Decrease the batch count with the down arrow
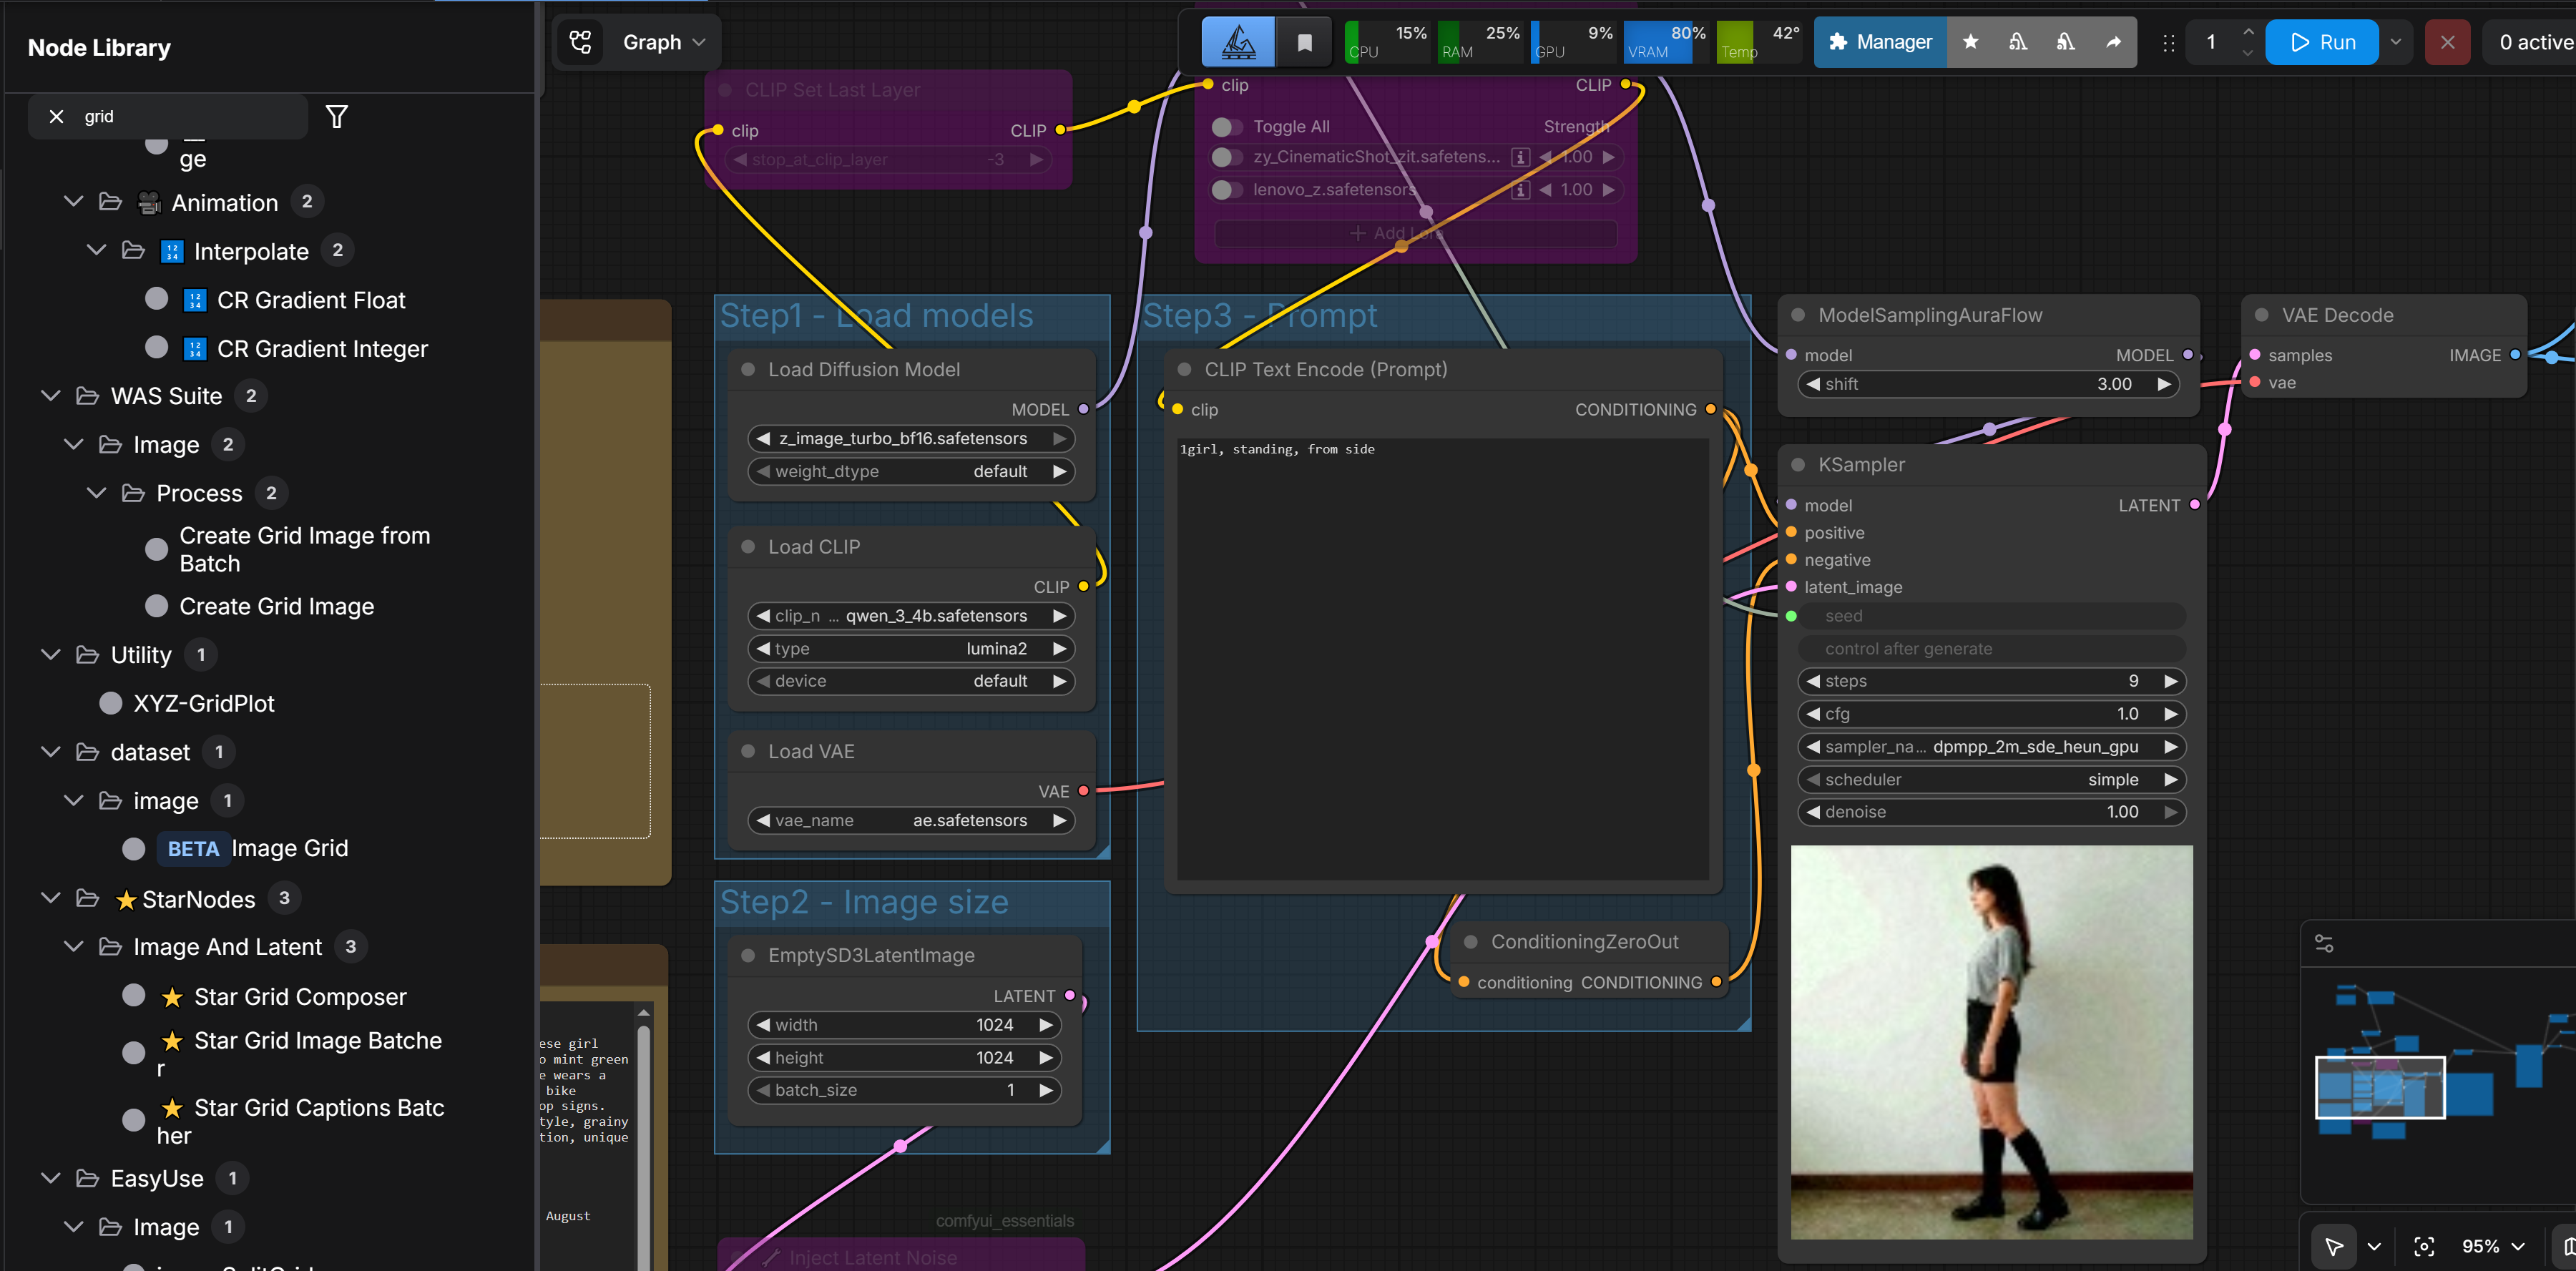 point(2248,53)
